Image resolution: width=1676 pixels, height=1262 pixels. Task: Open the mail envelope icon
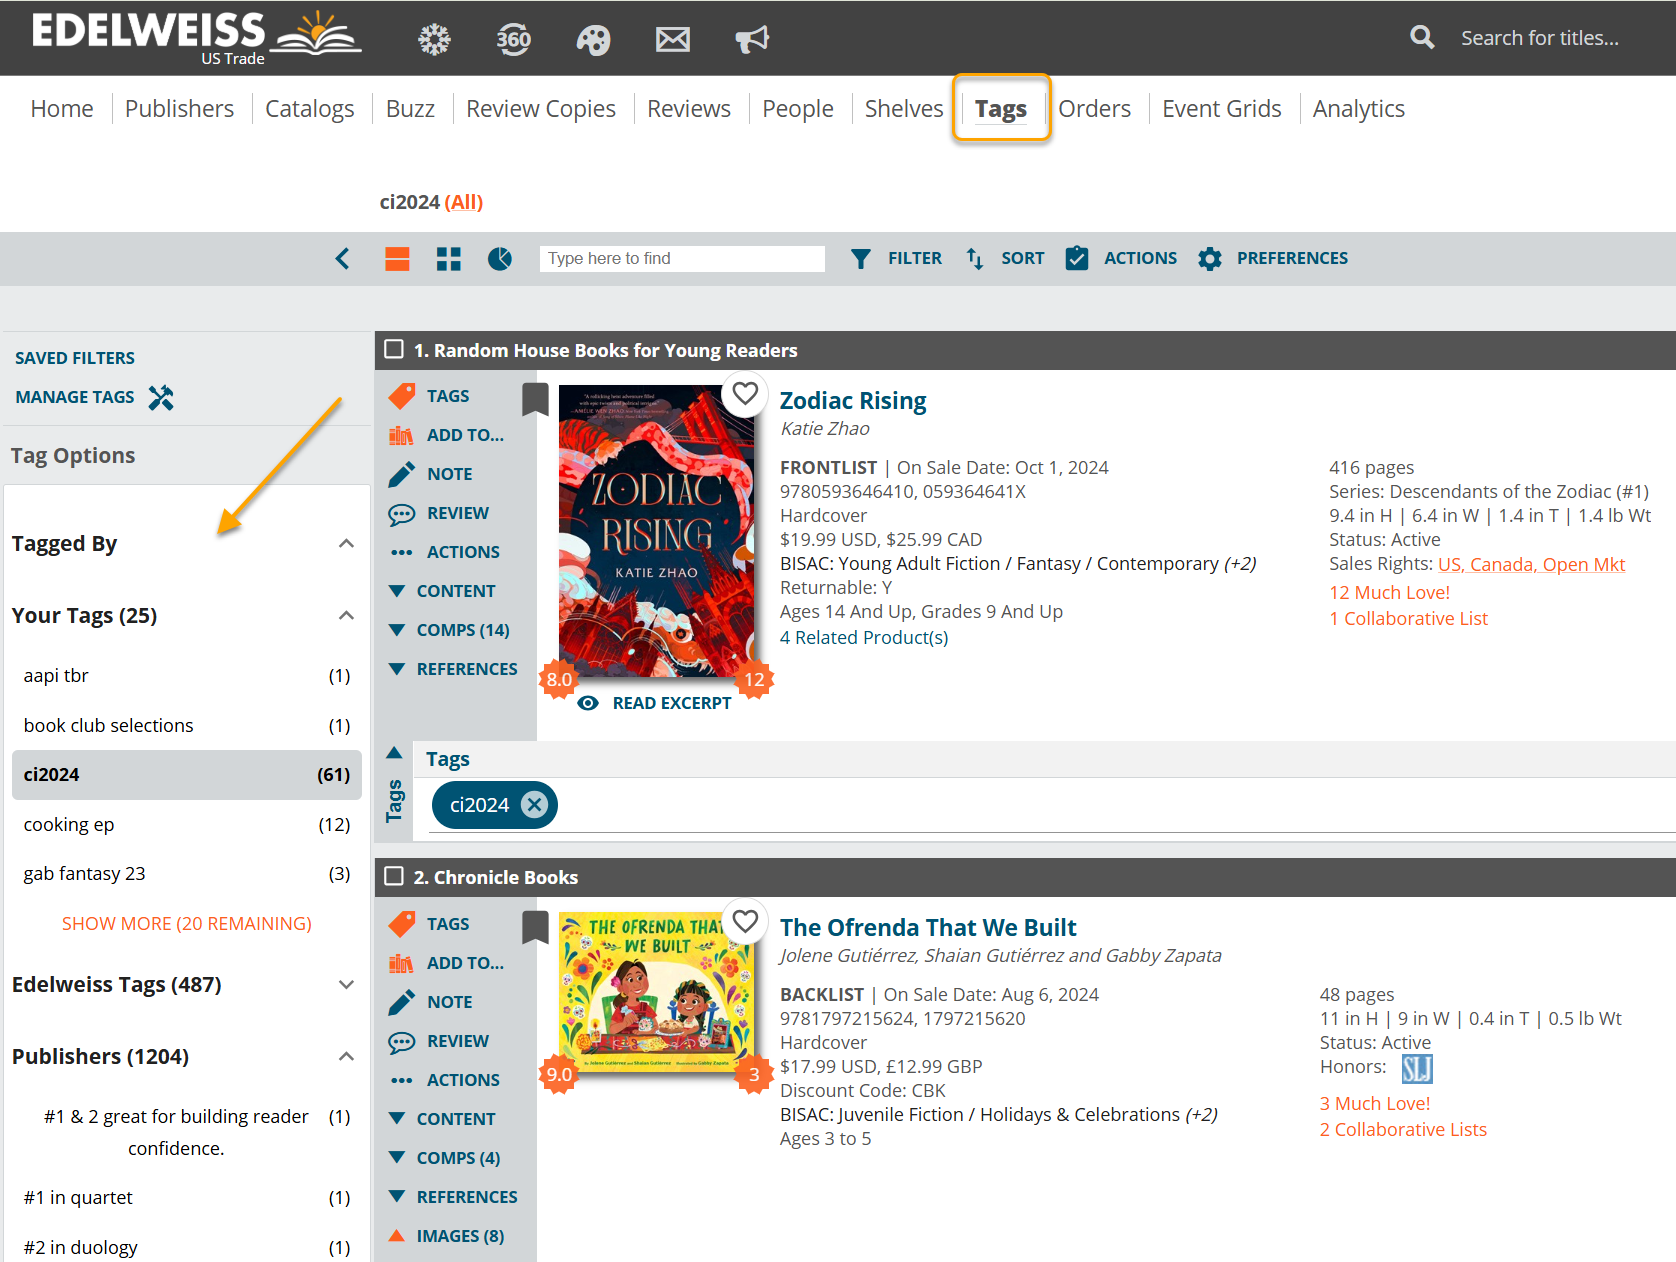click(x=672, y=39)
